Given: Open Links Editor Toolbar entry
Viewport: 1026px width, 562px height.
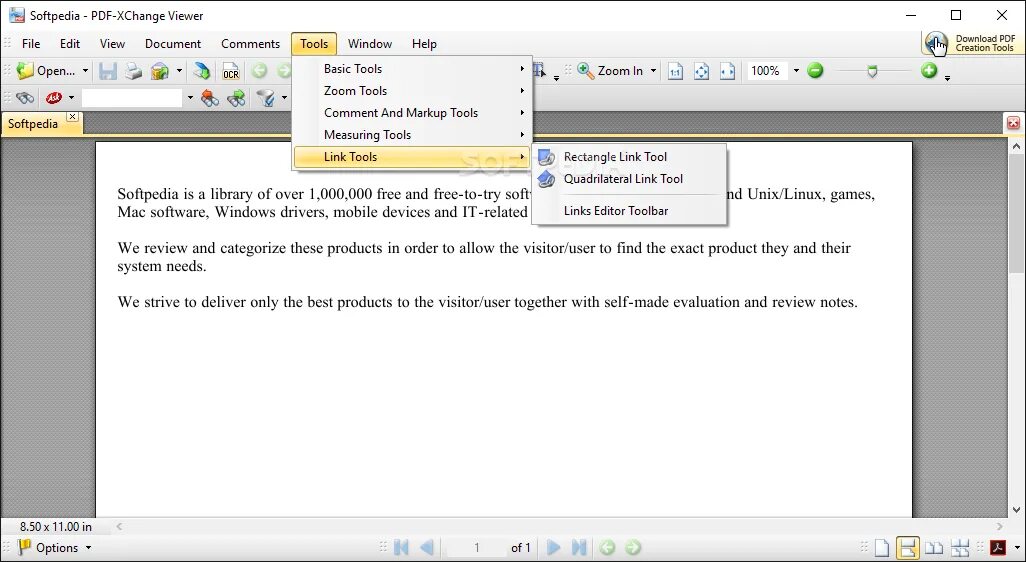Looking at the screenshot, I should pyautogui.click(x=629, y=211).
